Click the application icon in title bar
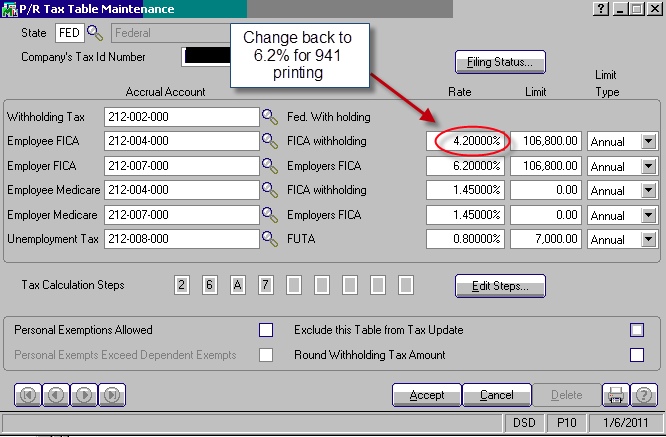The height and width of the screenshot is (437, 666). point(9,9)
